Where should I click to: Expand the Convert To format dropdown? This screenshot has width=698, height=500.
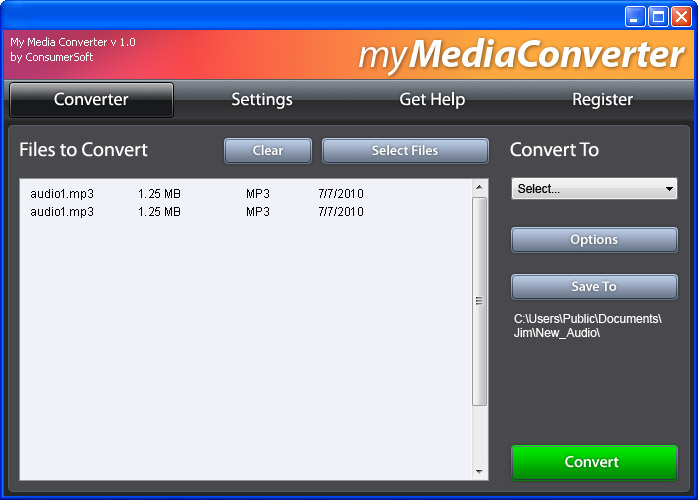coord(594,188)
